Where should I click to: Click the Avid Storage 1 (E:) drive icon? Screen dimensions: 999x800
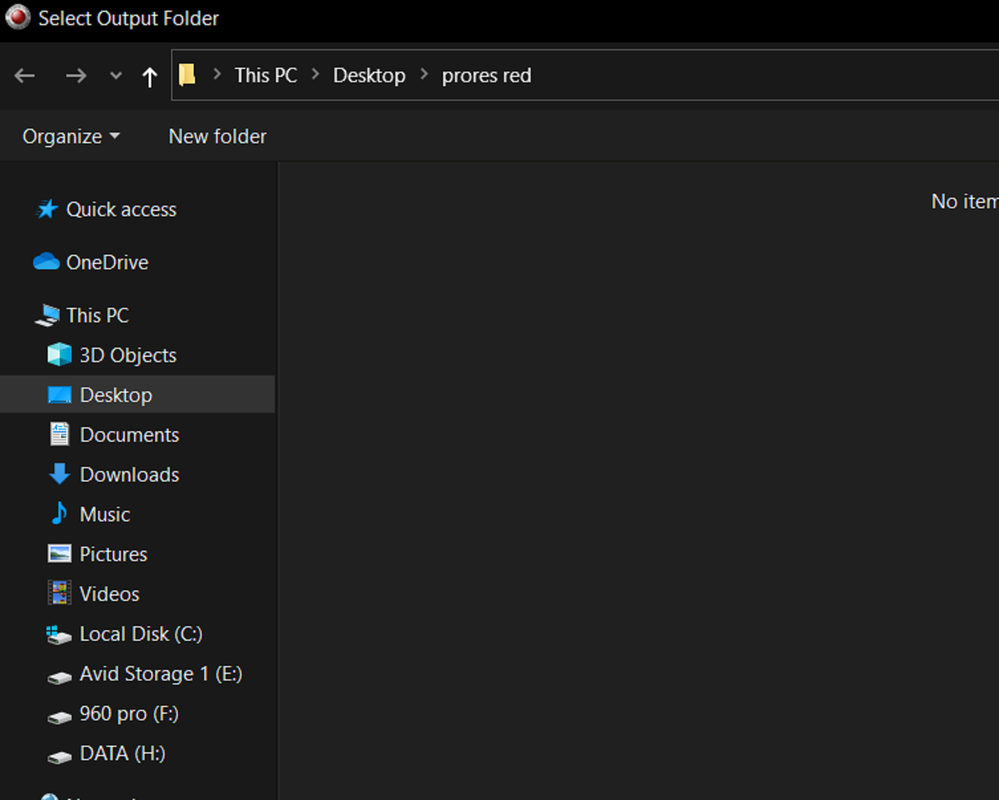[60, 678]
